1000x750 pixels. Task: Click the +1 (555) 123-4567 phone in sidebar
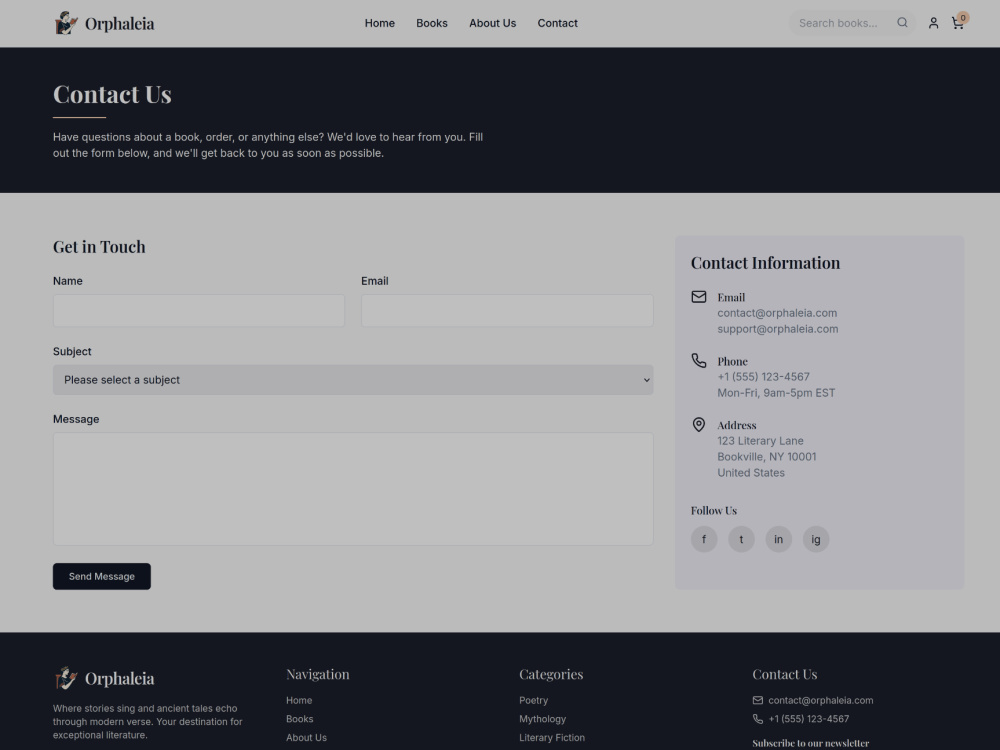[x=763, y=377]
